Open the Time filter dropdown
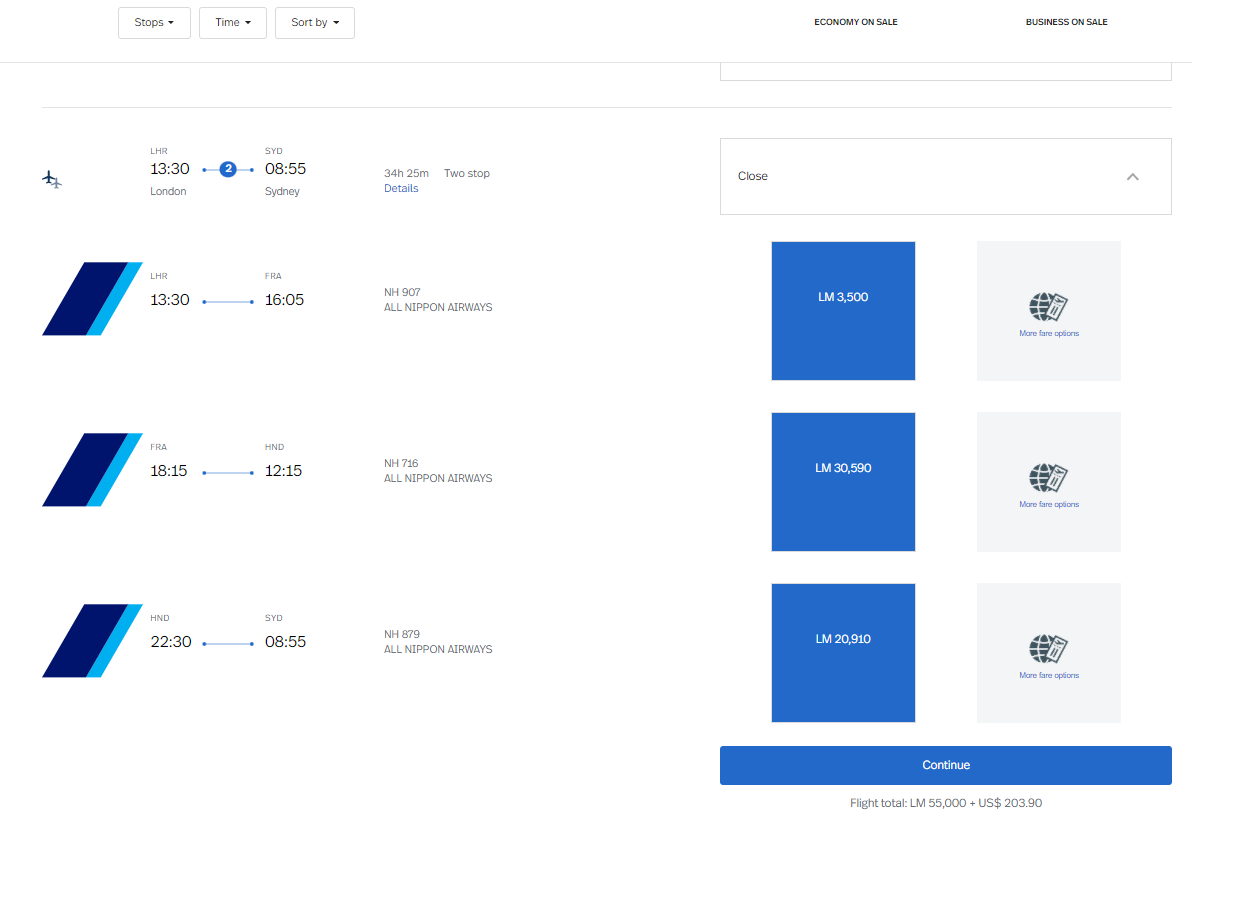The width and height of the screenshot is (1242, 900). 233,22
